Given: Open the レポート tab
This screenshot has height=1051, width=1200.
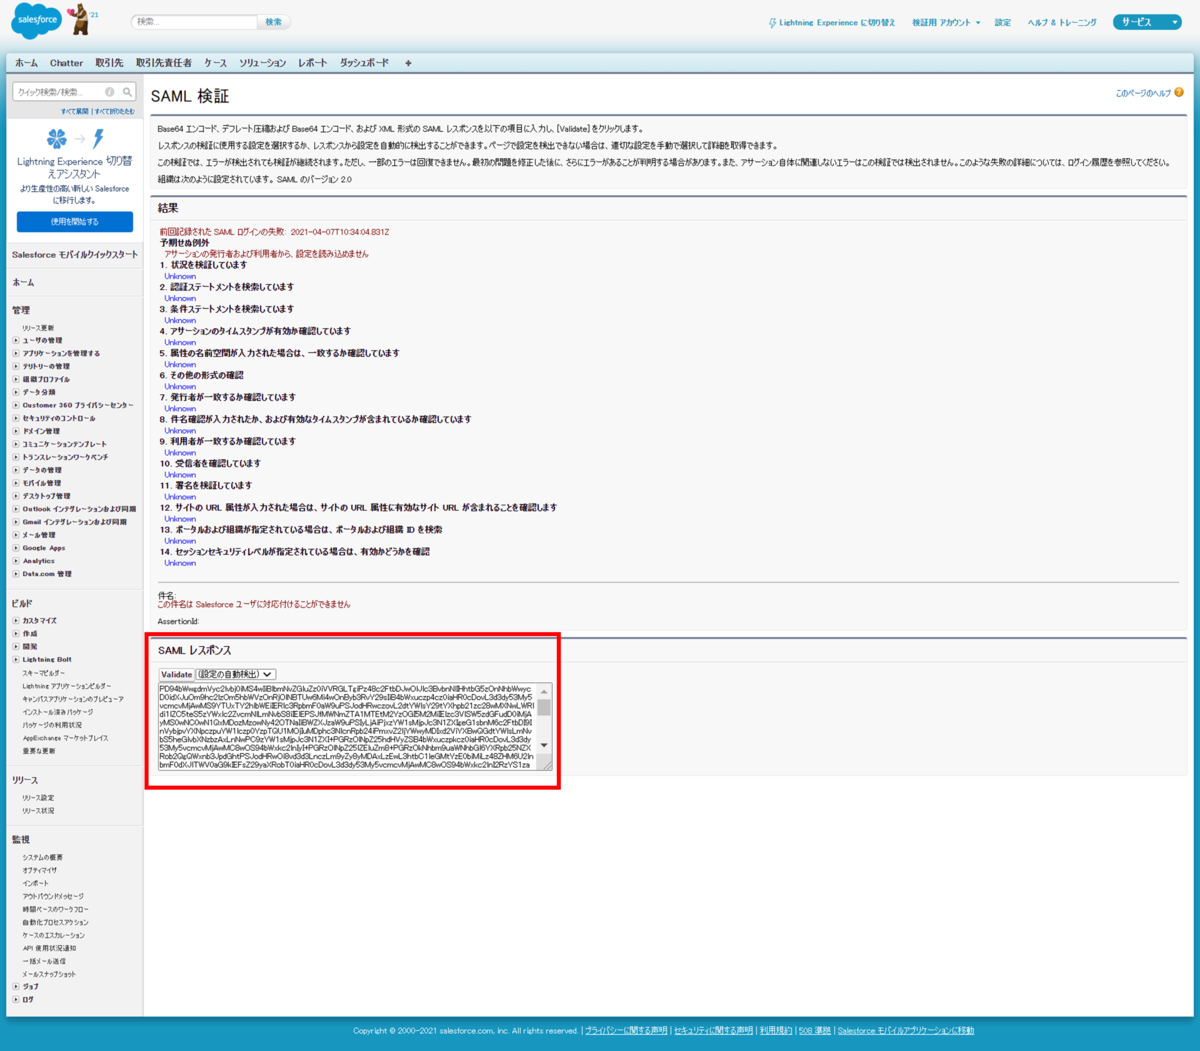Looking at the screenshot, I should pyautogui.click(x=312, y=63).
